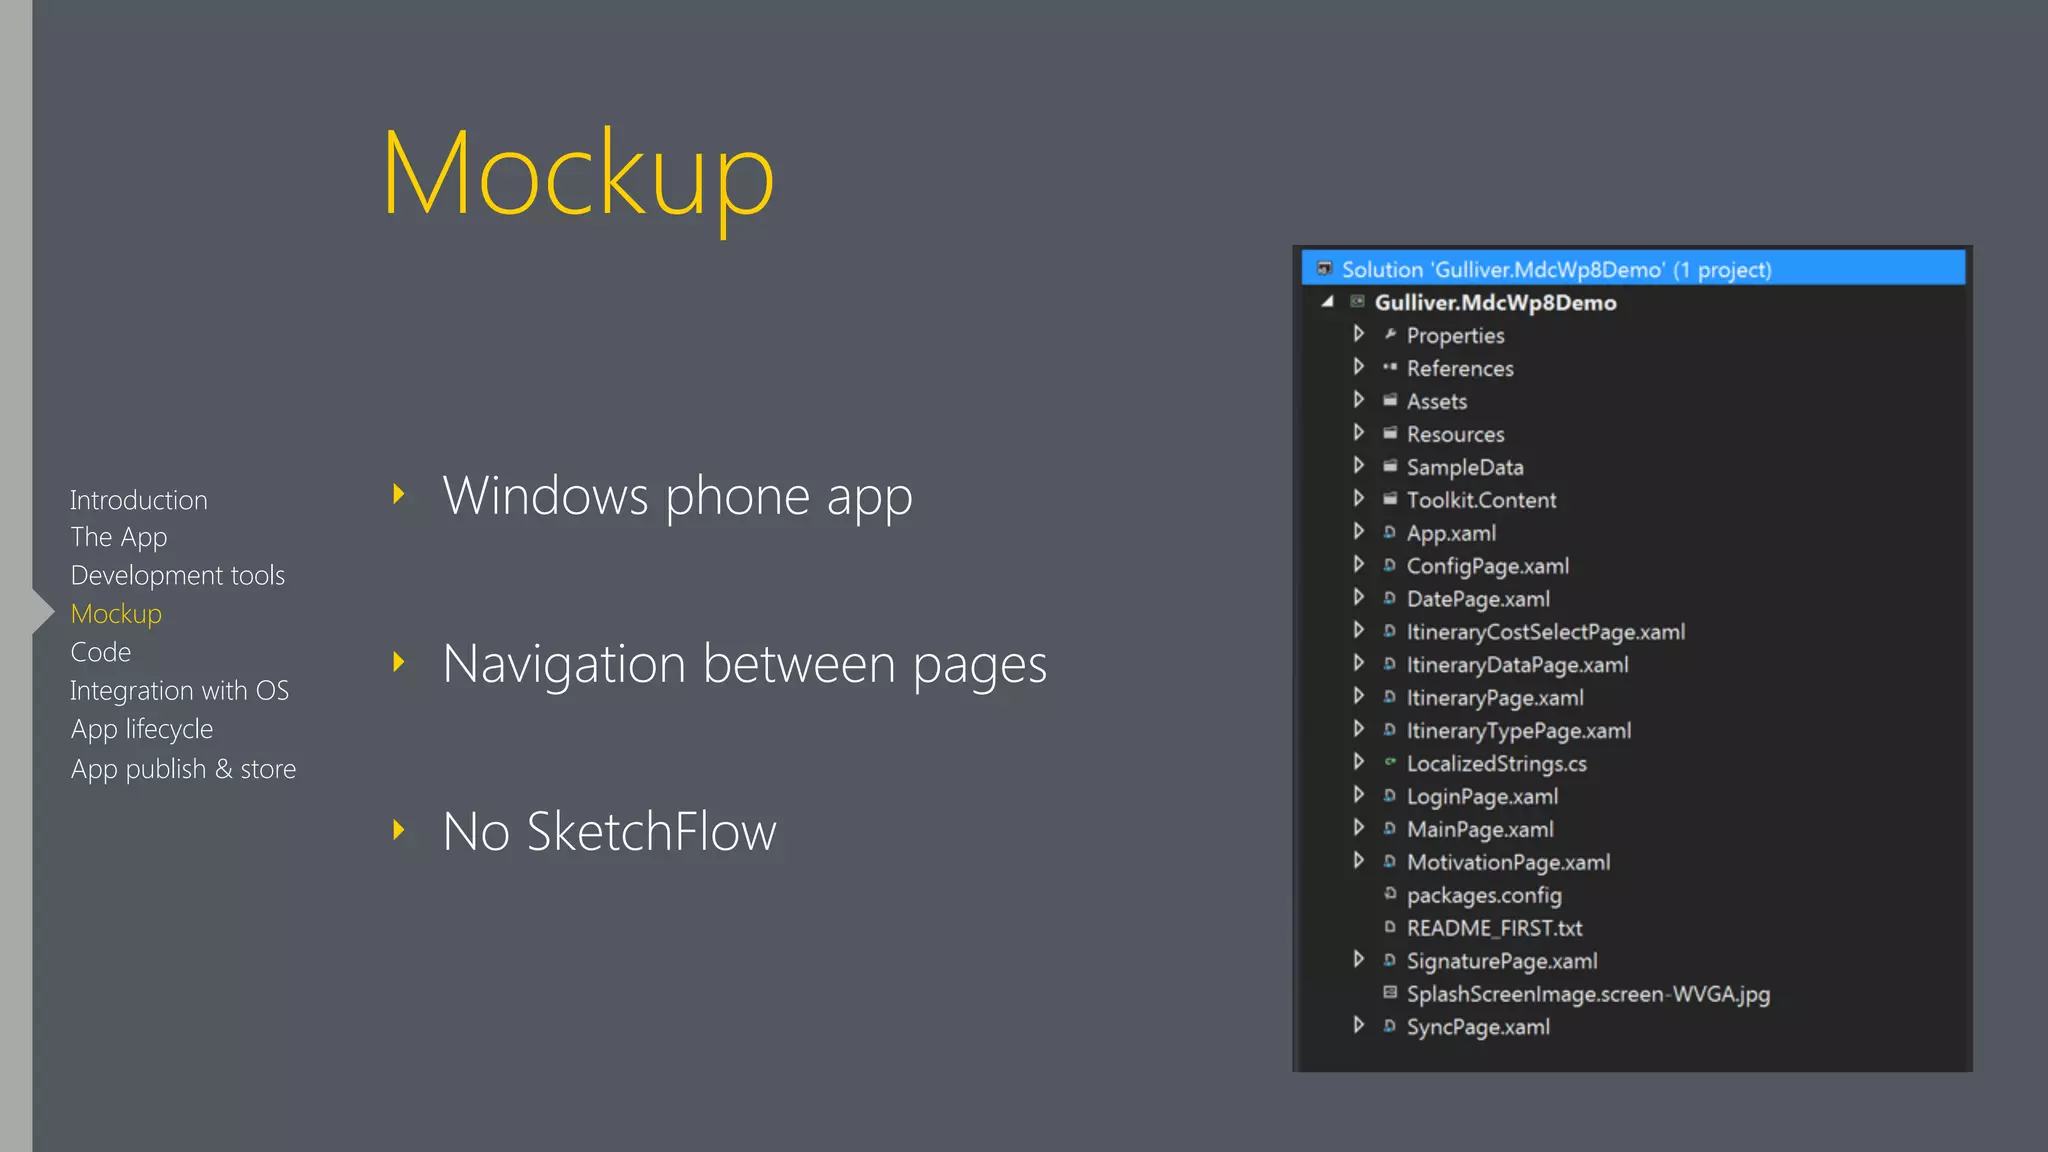Click the folder icon beside Assets
2048x1152 pixels.
point(1390,400)
